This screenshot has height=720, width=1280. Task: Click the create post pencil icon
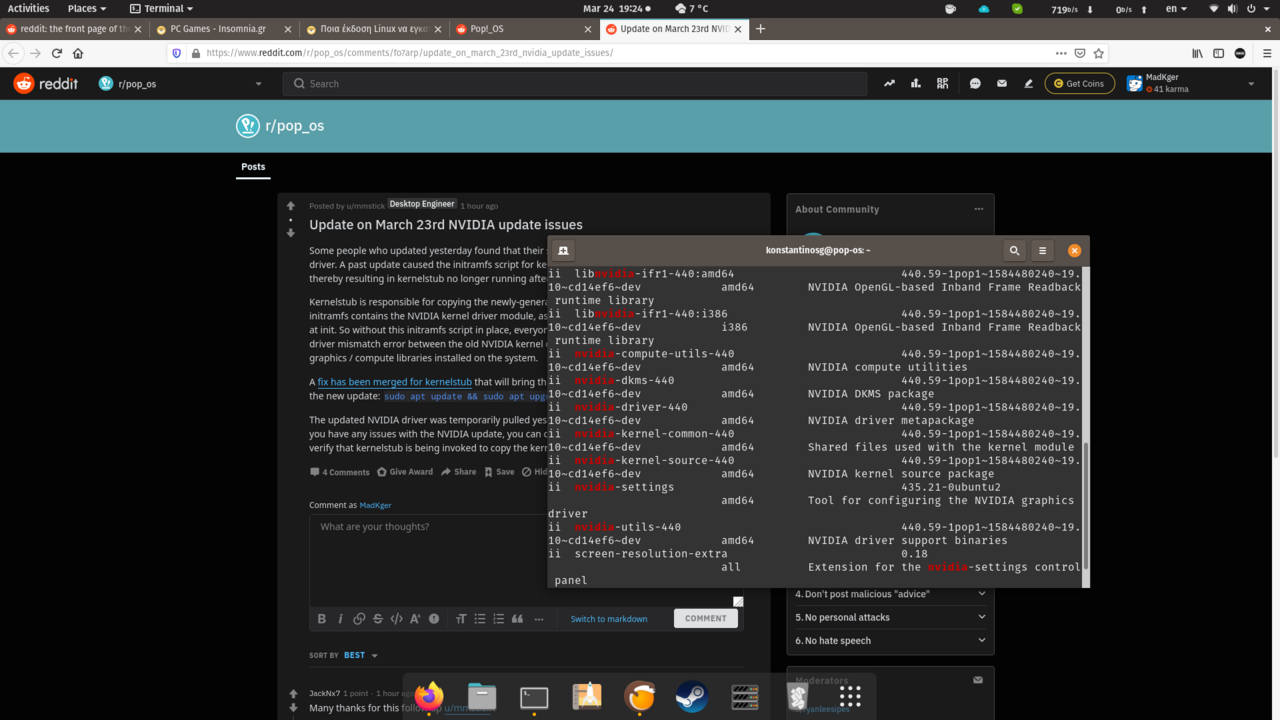pos(1028,84)
